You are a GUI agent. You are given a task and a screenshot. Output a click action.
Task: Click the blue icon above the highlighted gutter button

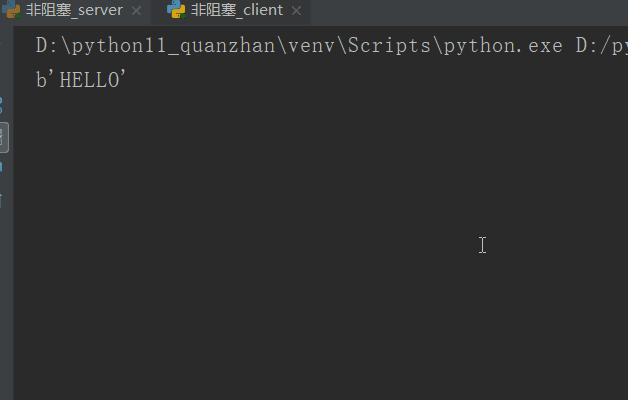pos(1,105)
